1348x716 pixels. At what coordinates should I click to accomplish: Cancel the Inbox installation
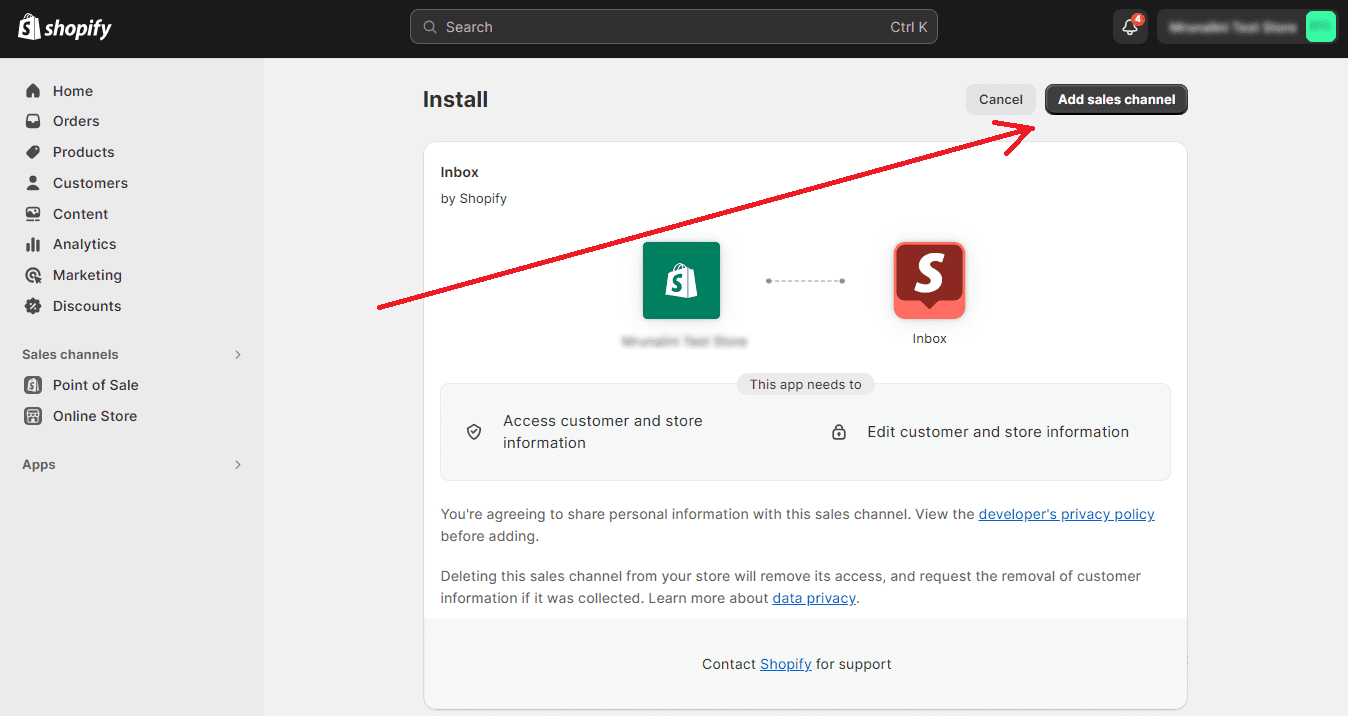[1000, 99]
